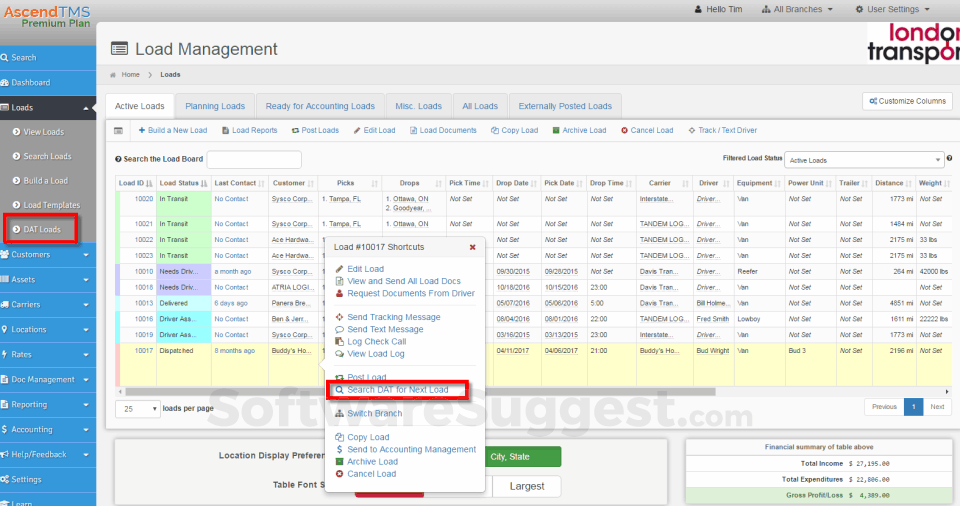This screenshot has width=960, height=506.
Task: Open the loads per page dropdown
Action: tap(138, 408)
